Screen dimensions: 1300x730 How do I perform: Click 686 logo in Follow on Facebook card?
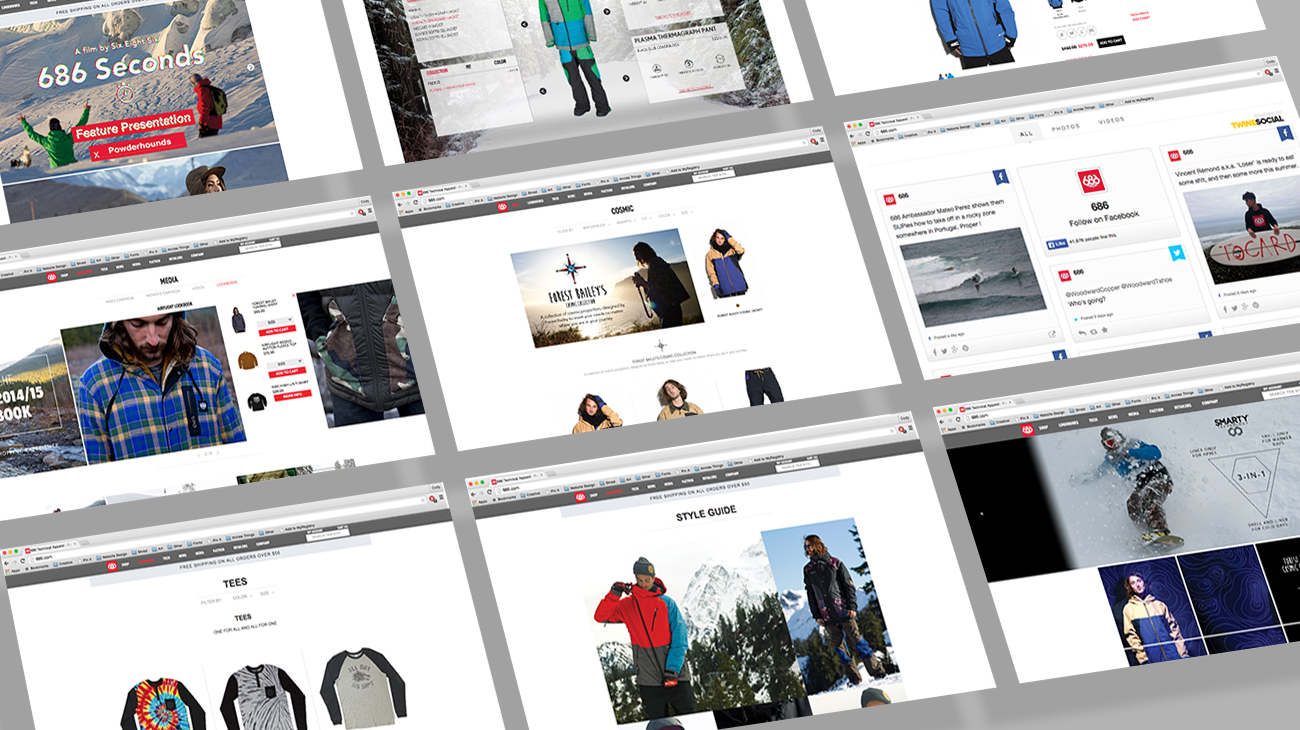(x=1090, y=182)
